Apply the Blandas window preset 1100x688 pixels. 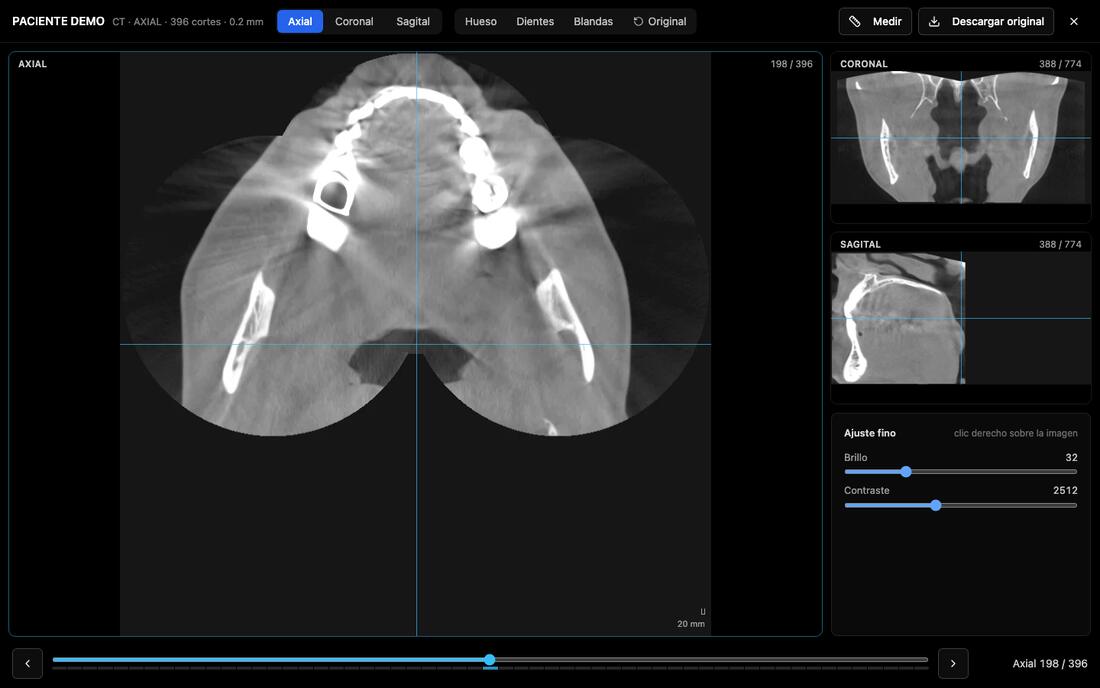[593, 22]
